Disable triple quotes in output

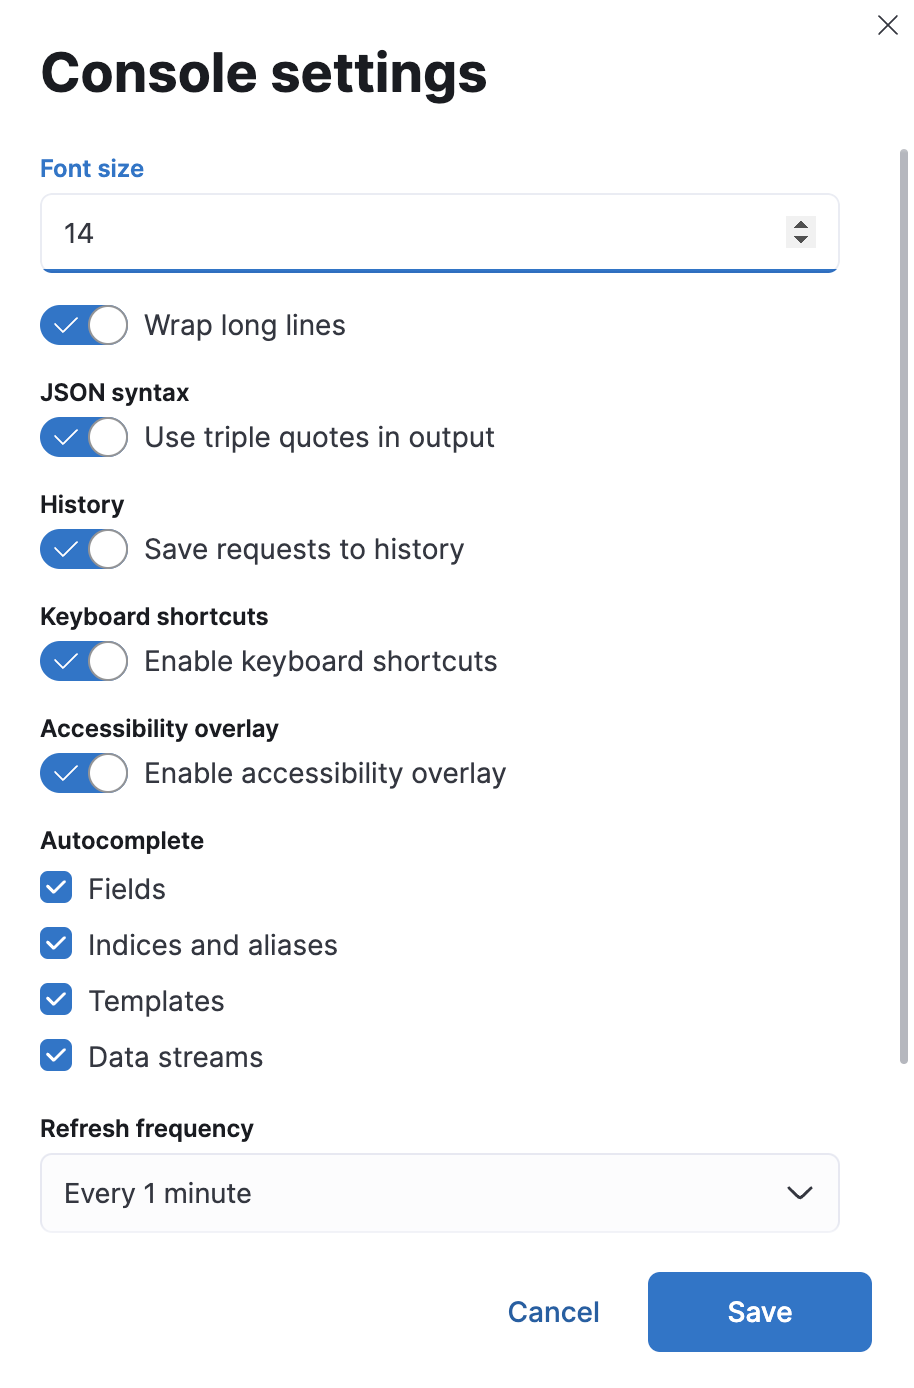pos(84,437)
